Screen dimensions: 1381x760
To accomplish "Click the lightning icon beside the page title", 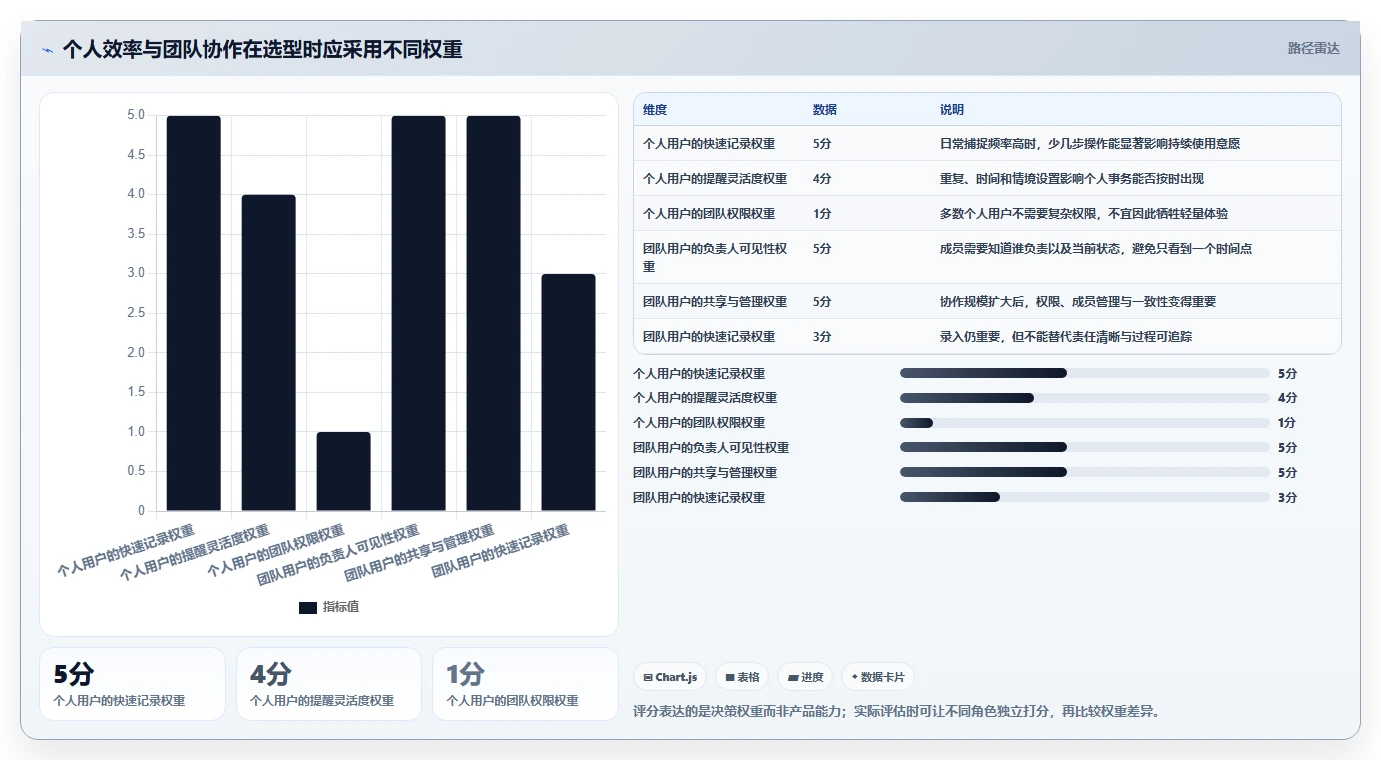I will click(47, 50).
